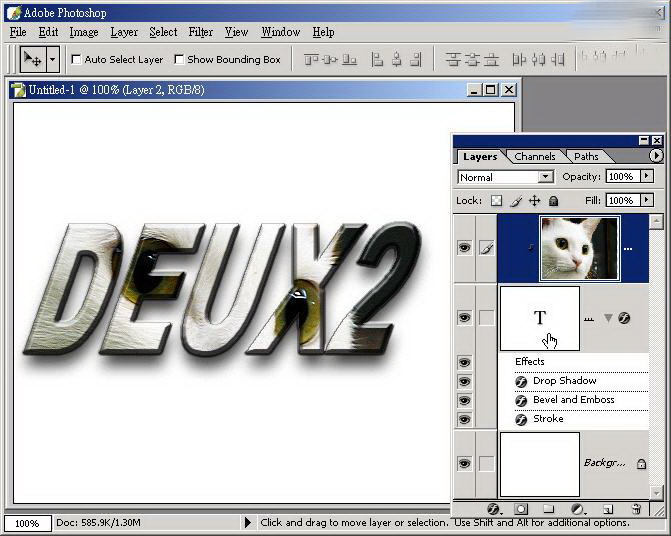
Task: Click the Opacity 100% input field
Action: (623, 176)
